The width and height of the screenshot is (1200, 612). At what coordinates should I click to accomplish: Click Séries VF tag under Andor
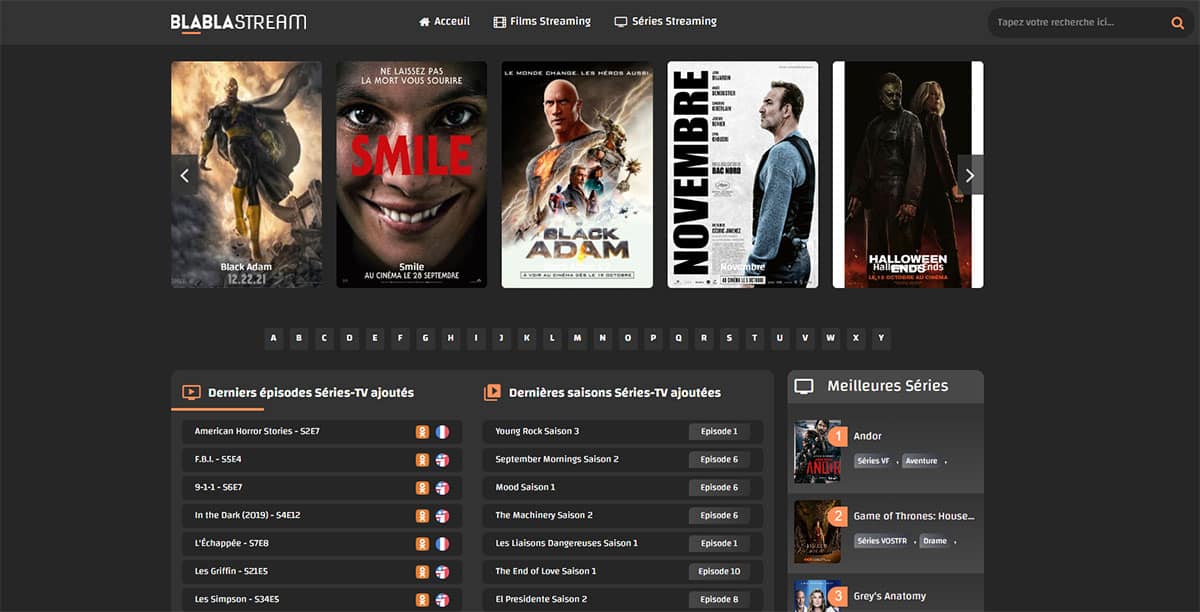point(873,461)
